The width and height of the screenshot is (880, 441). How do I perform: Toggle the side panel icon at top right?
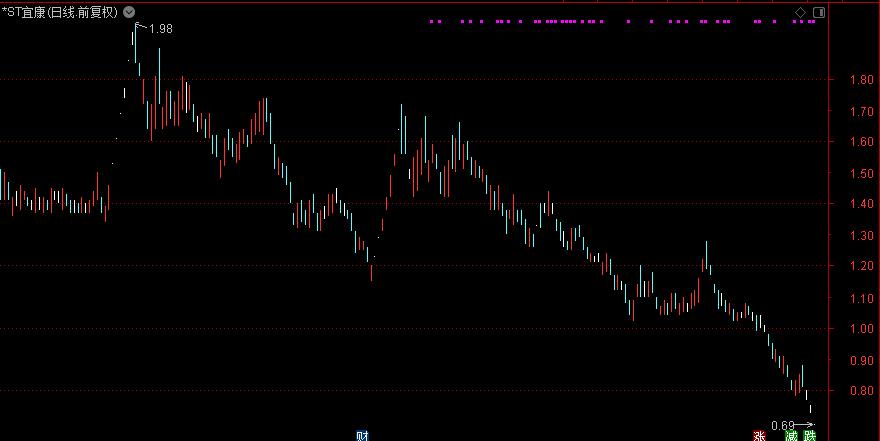click(819, 12)
